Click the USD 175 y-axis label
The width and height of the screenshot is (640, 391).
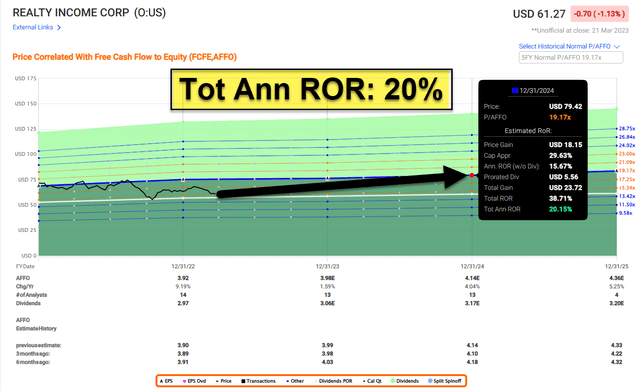tap(26, 78)
